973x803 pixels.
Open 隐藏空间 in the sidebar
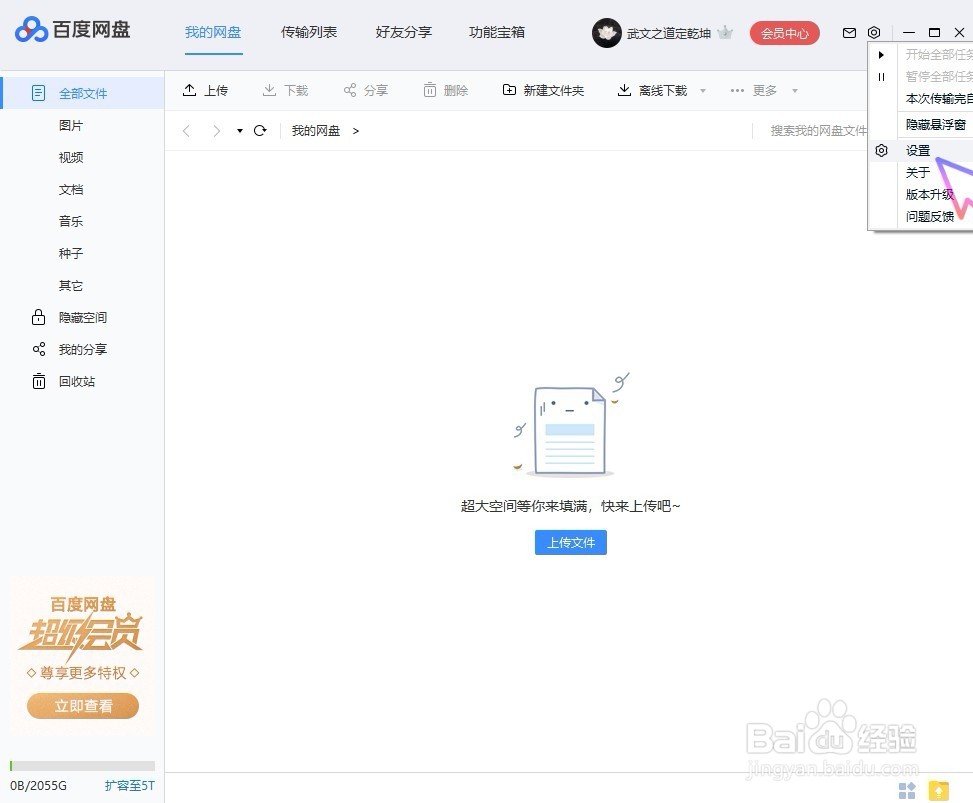(x=80, y=317)
